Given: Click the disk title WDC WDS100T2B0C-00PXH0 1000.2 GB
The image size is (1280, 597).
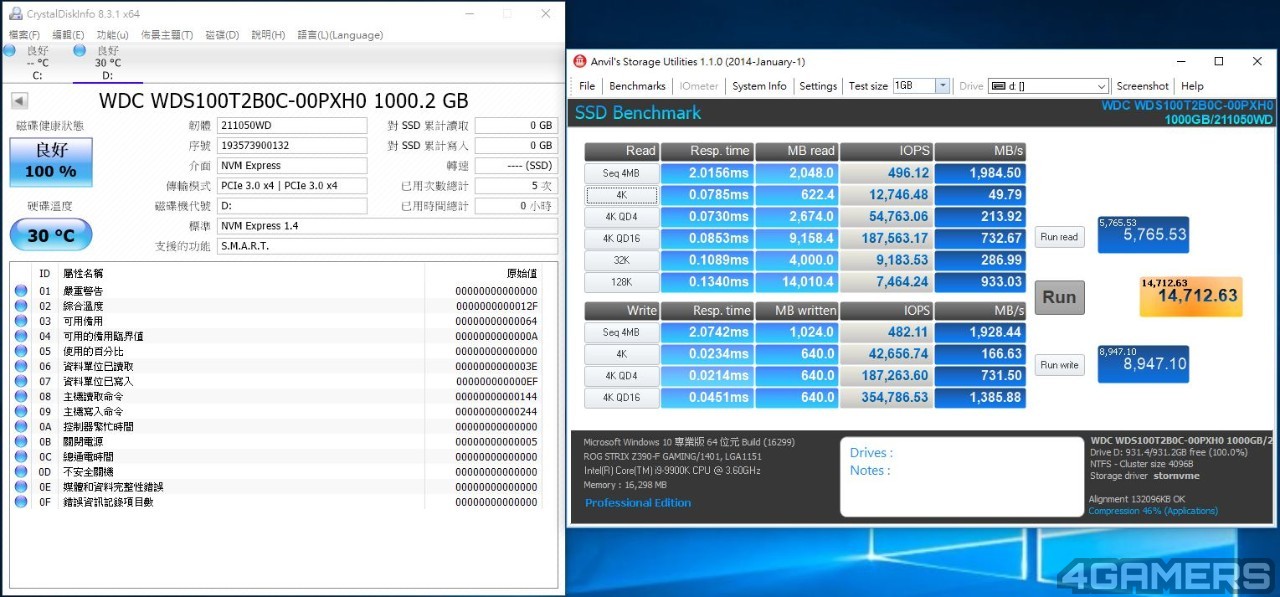Looking at the screenshot, I should [283, 101].
